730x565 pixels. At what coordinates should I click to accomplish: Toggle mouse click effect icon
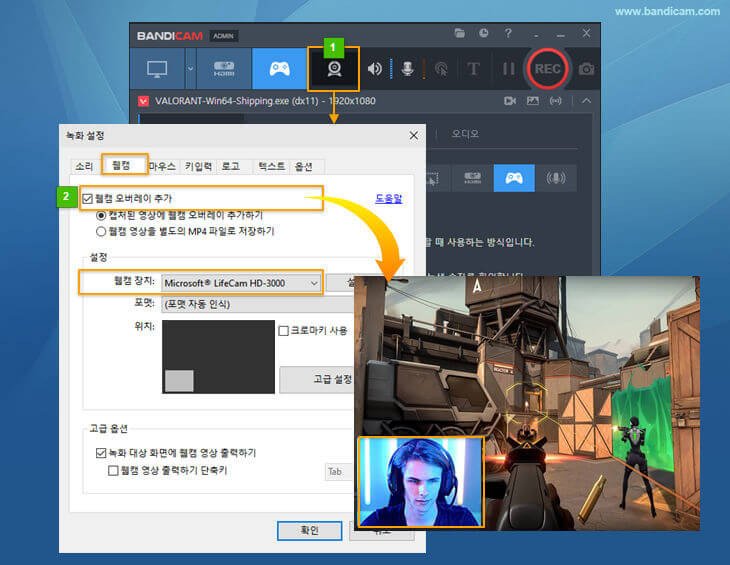440,69
